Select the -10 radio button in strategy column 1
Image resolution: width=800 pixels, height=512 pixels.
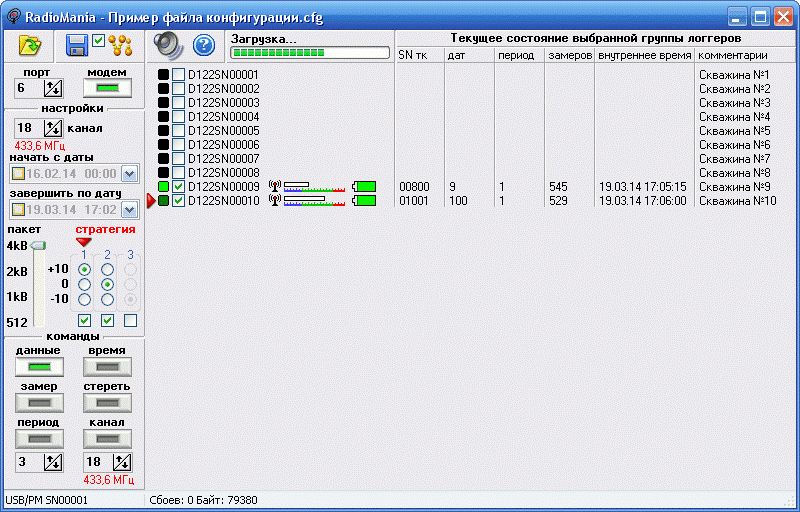pos(84,299)
